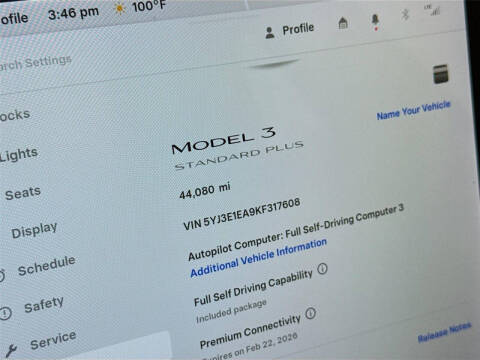This screenshot has height=360, width=480.
Task: Tap the 100°F temperature reading
Action: [149, 6]
